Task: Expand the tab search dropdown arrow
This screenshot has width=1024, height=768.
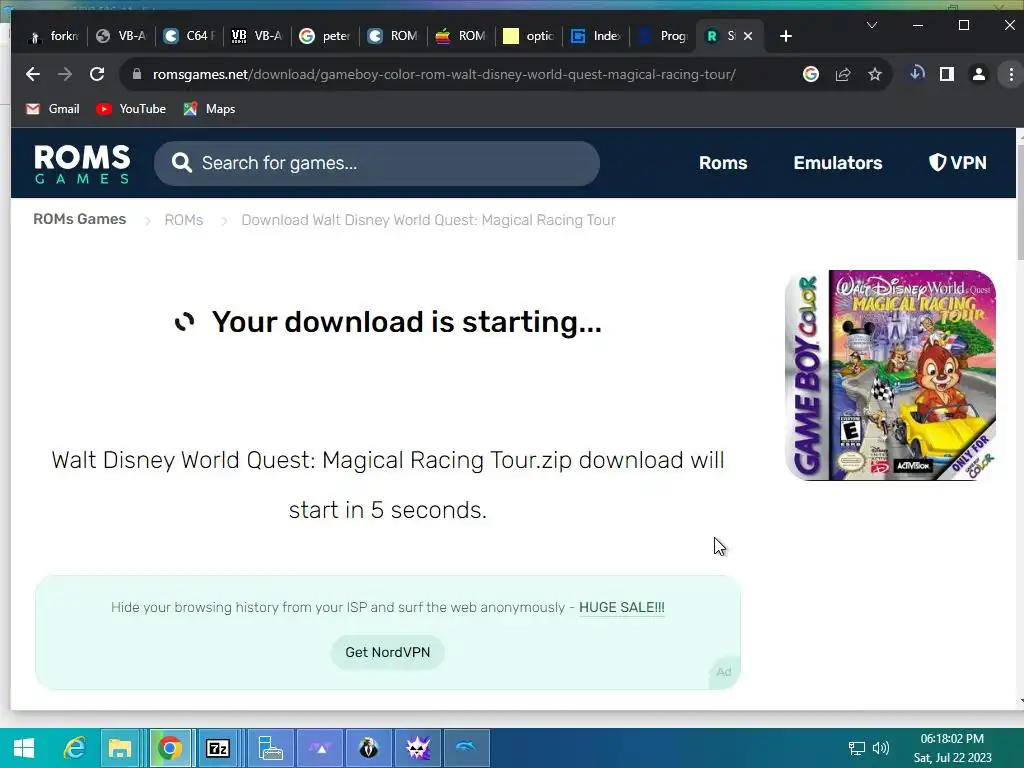Action: click(871, 25)
